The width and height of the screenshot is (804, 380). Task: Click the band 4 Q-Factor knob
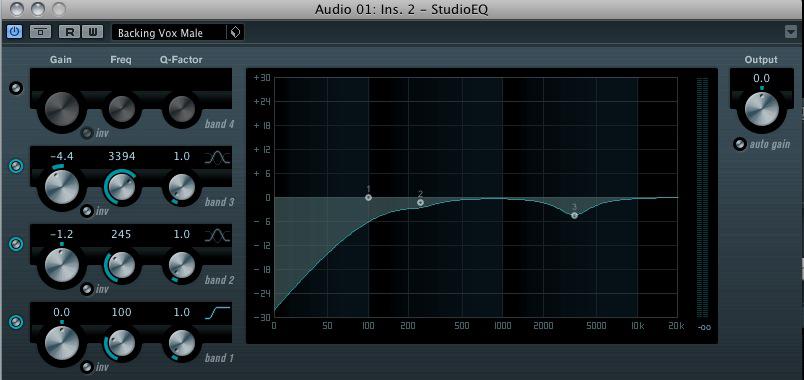(x=182, y=109)
